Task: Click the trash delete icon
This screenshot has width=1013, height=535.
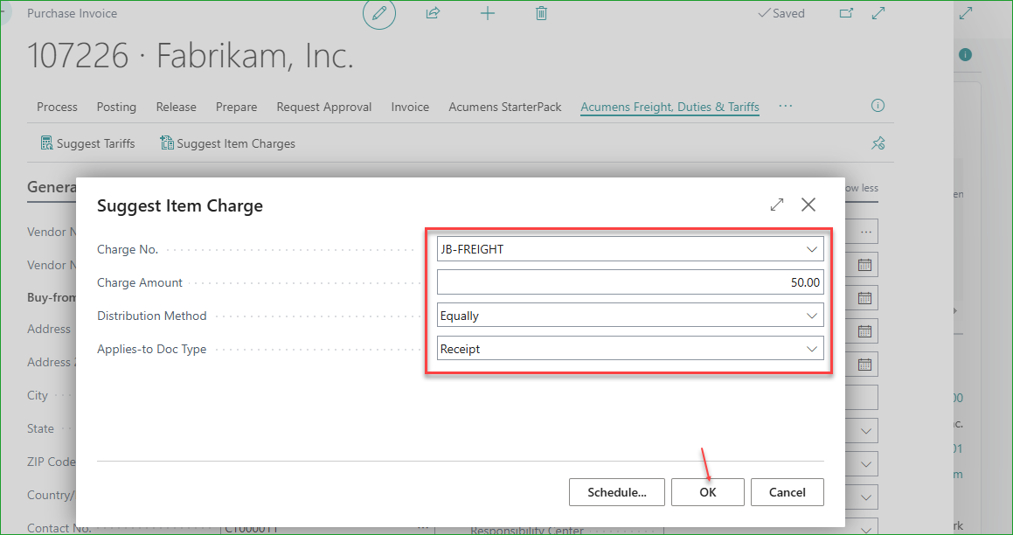Action: pyautogui.click(x=541, y=13)
